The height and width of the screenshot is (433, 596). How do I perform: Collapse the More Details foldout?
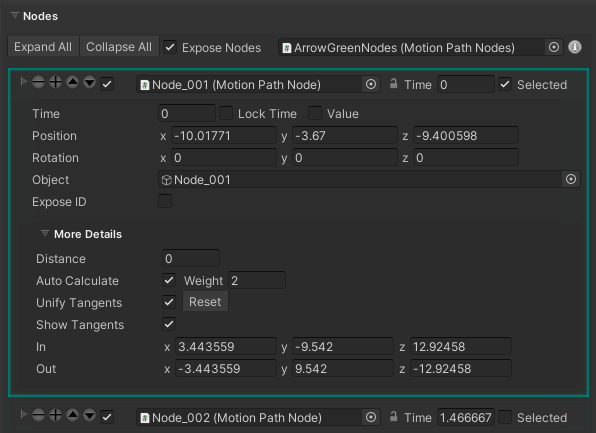coord(45,233)
